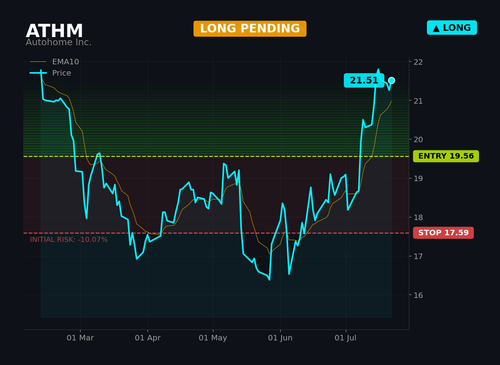Click the STOP 17.59 price label
The width and height of the screenshot is (500, 365).
point(443,233)
